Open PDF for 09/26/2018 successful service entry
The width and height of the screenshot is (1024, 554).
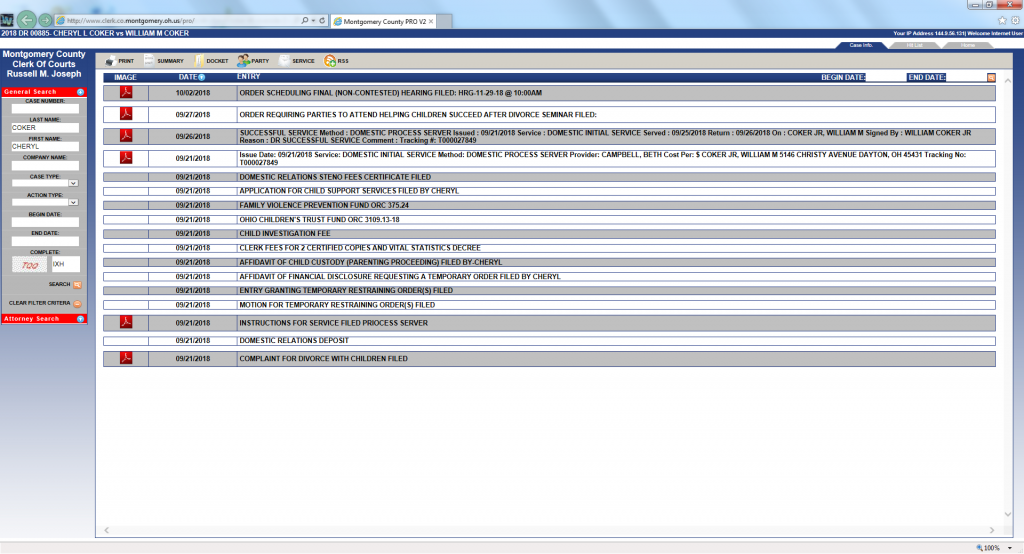pyautogui.click(x=126, y=136)
